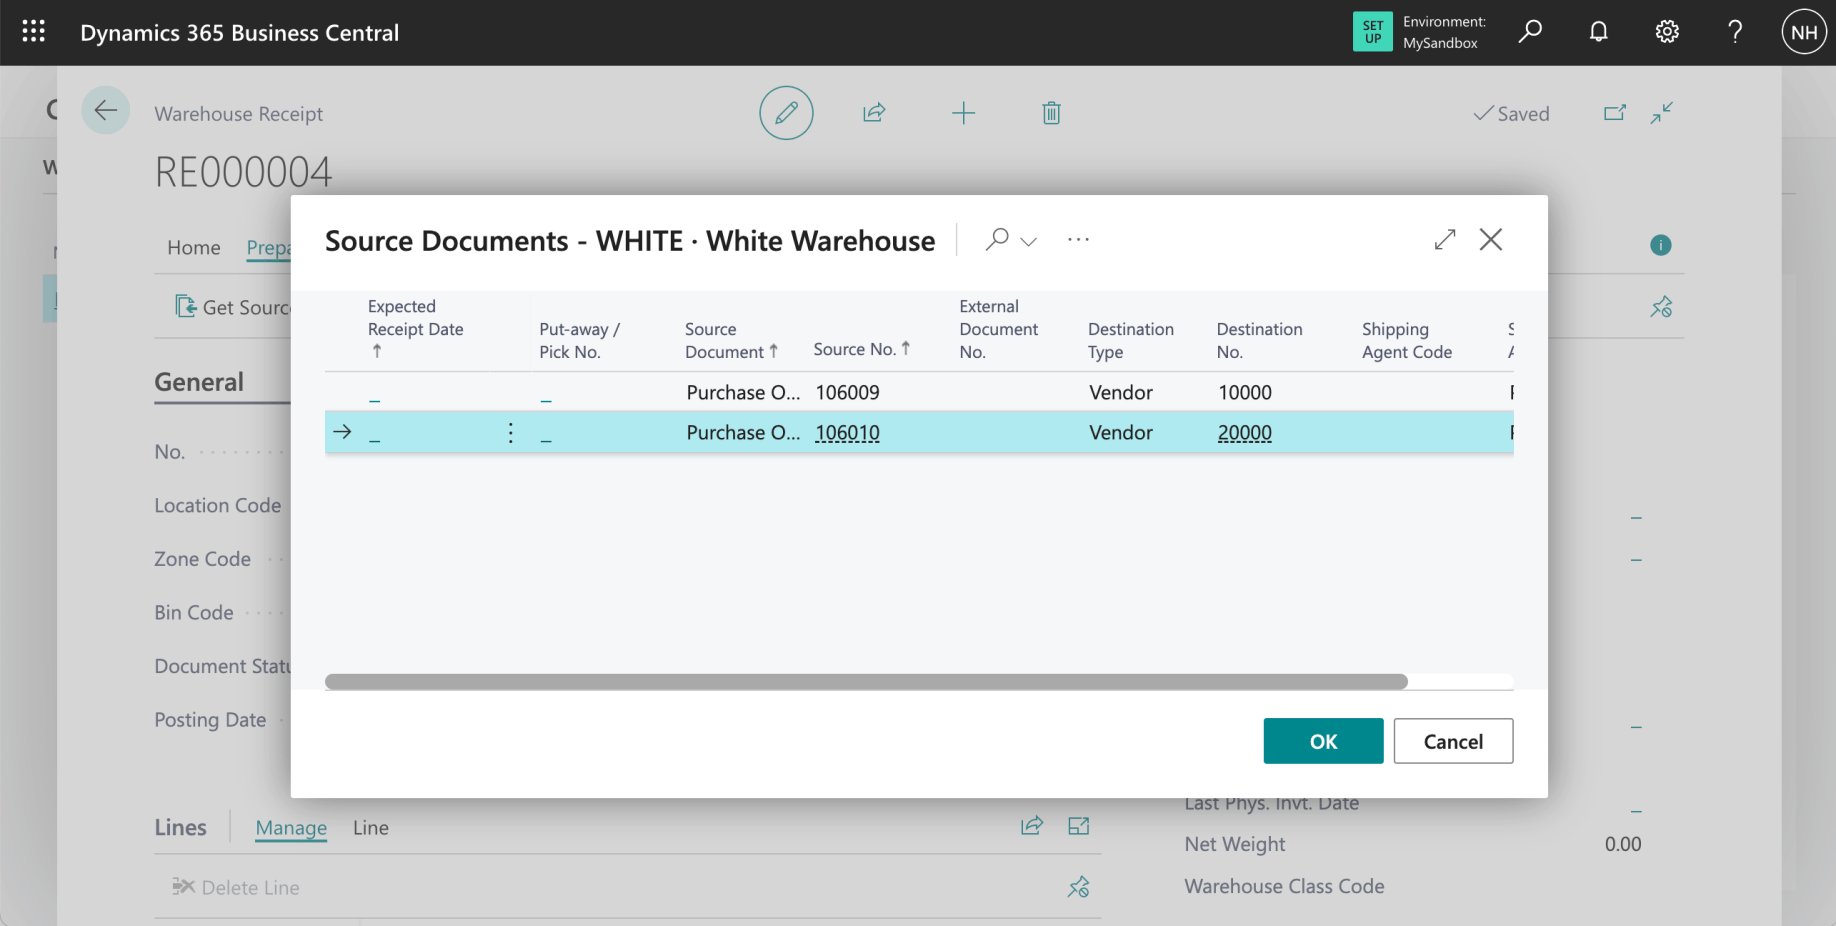Image resolution: width=1836 pixels, height=926 pixels.
Task: Open the Line tab in Lines section
Action: [371, 827]
